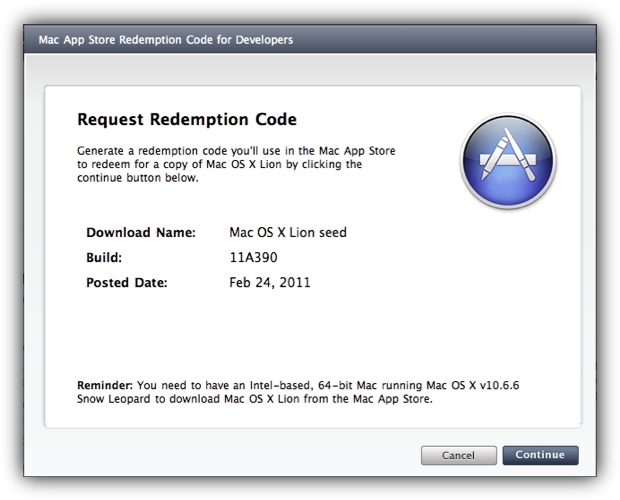
Task: Click the 'Reminder:' note text
Action: tap(298, 392)
